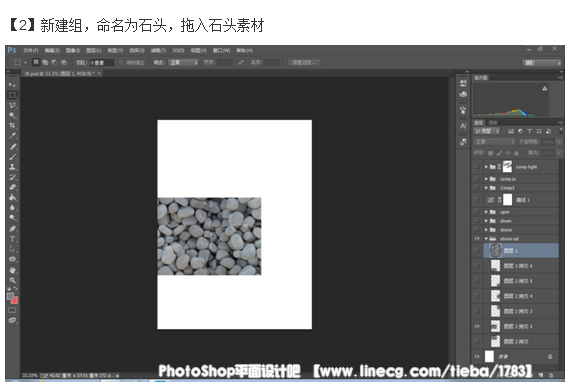Click Intersect with Selection icon
The image size is (582, 388).
coord(64,62)
